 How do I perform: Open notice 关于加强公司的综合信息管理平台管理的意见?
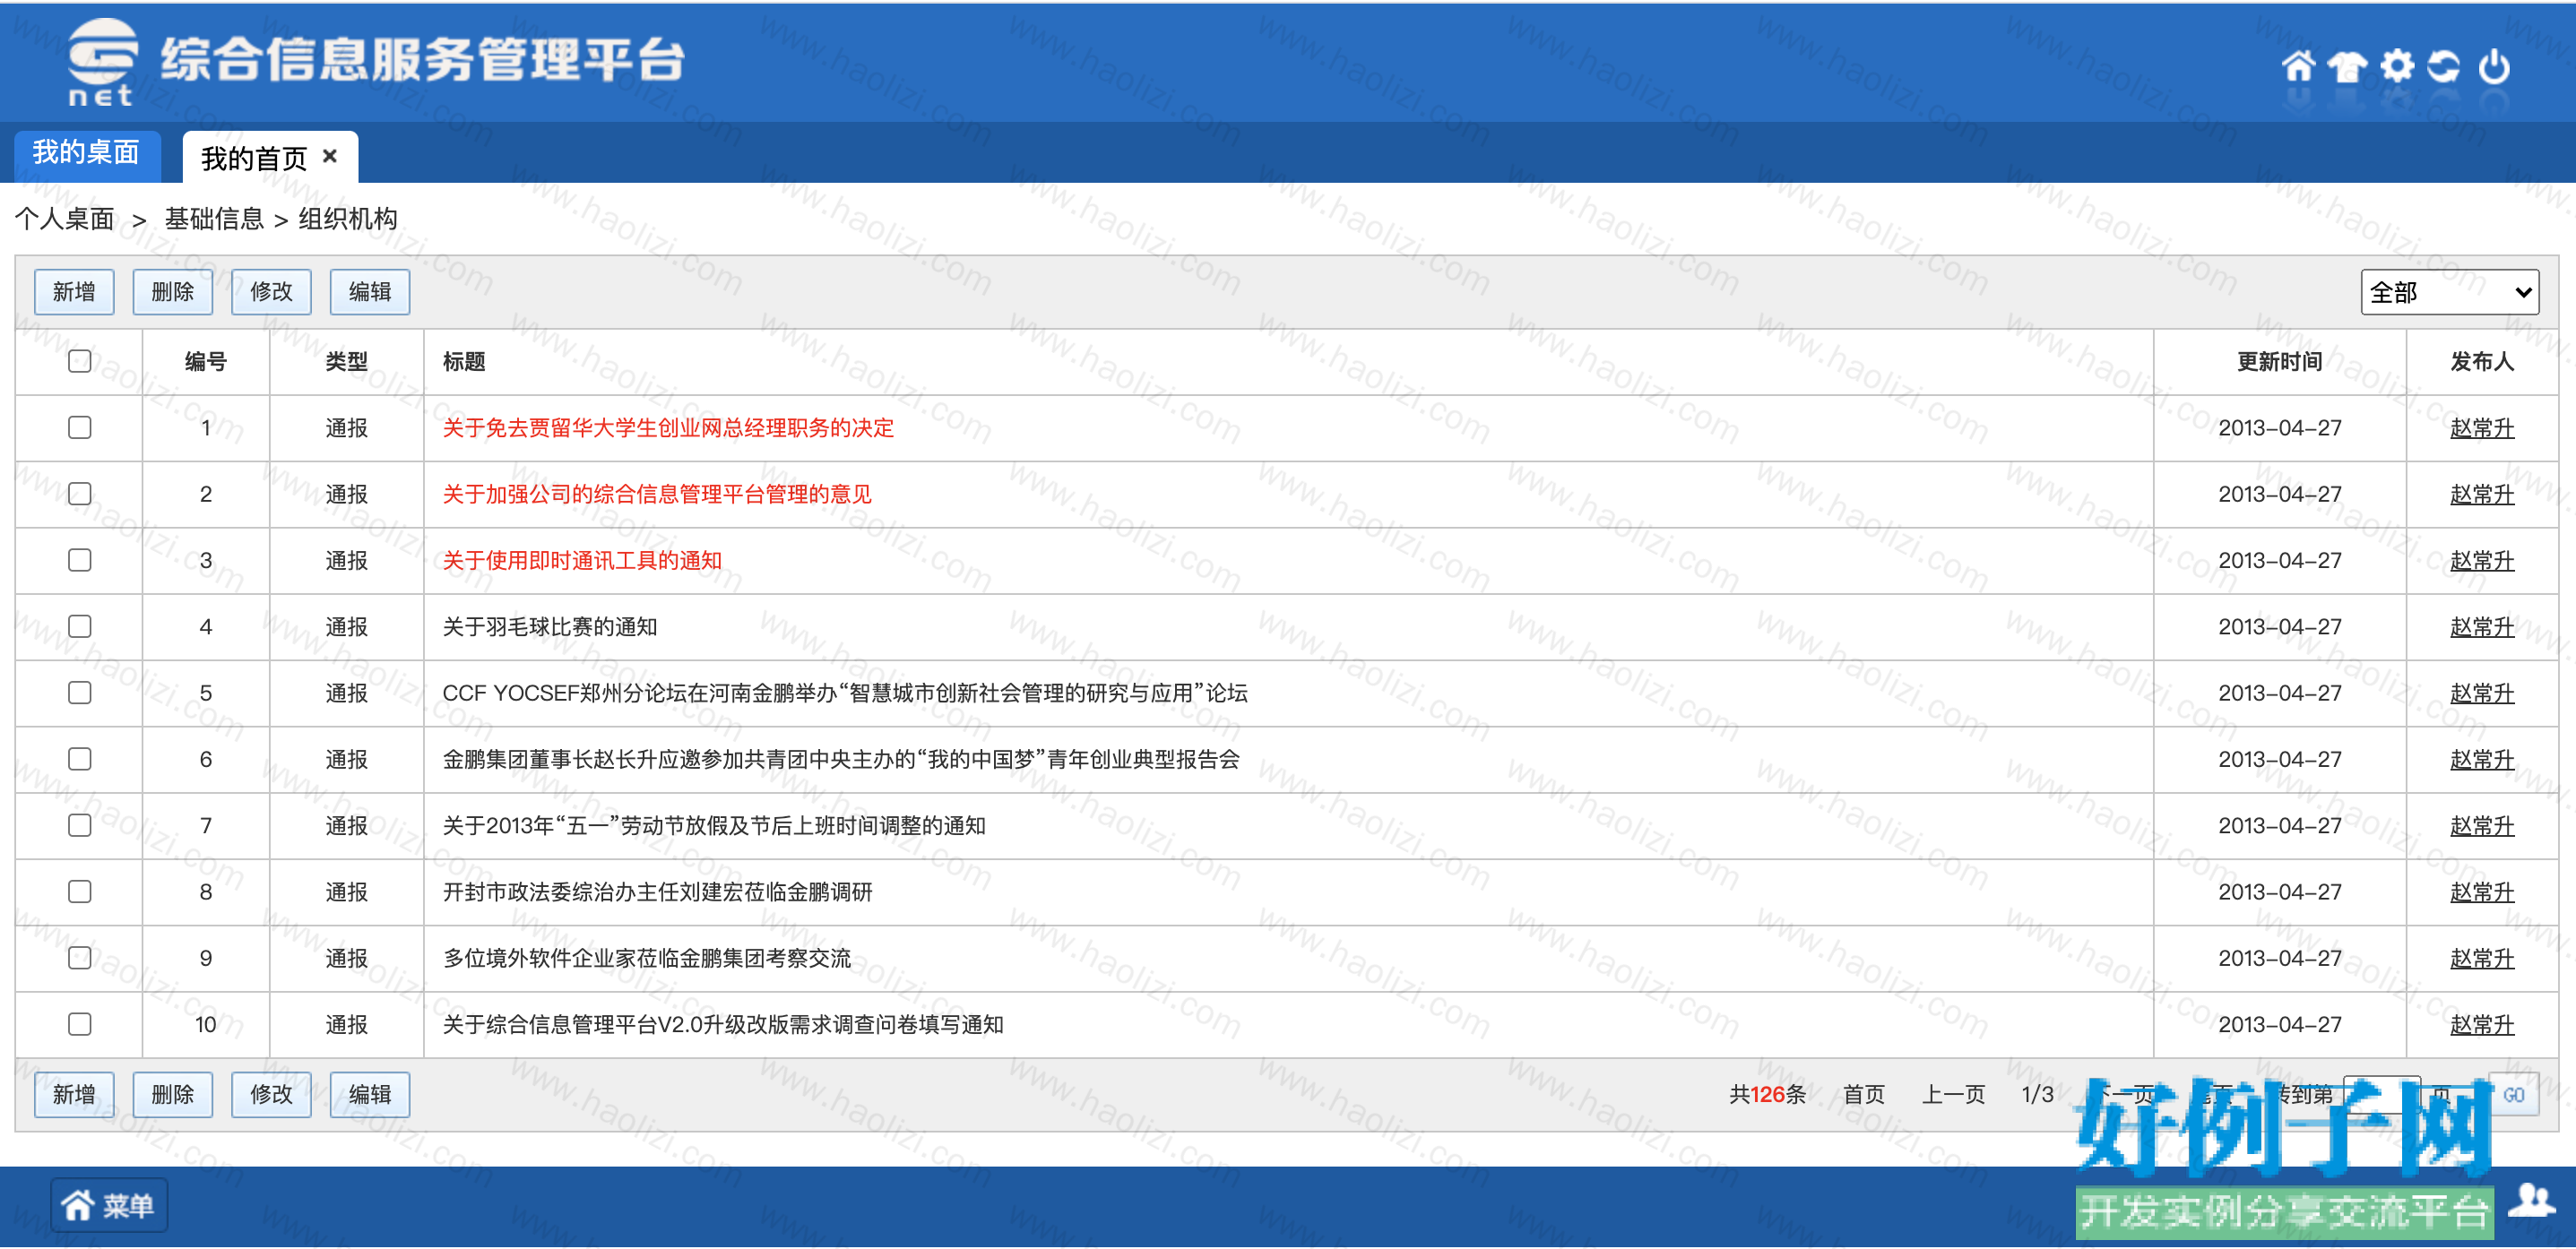pos(657,494)
